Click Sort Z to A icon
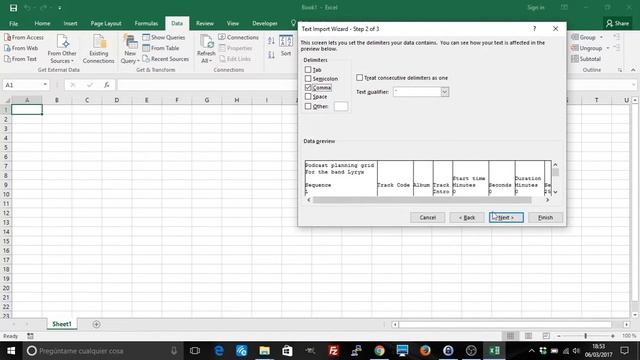The image size is (640, 360). click(271, 55)
